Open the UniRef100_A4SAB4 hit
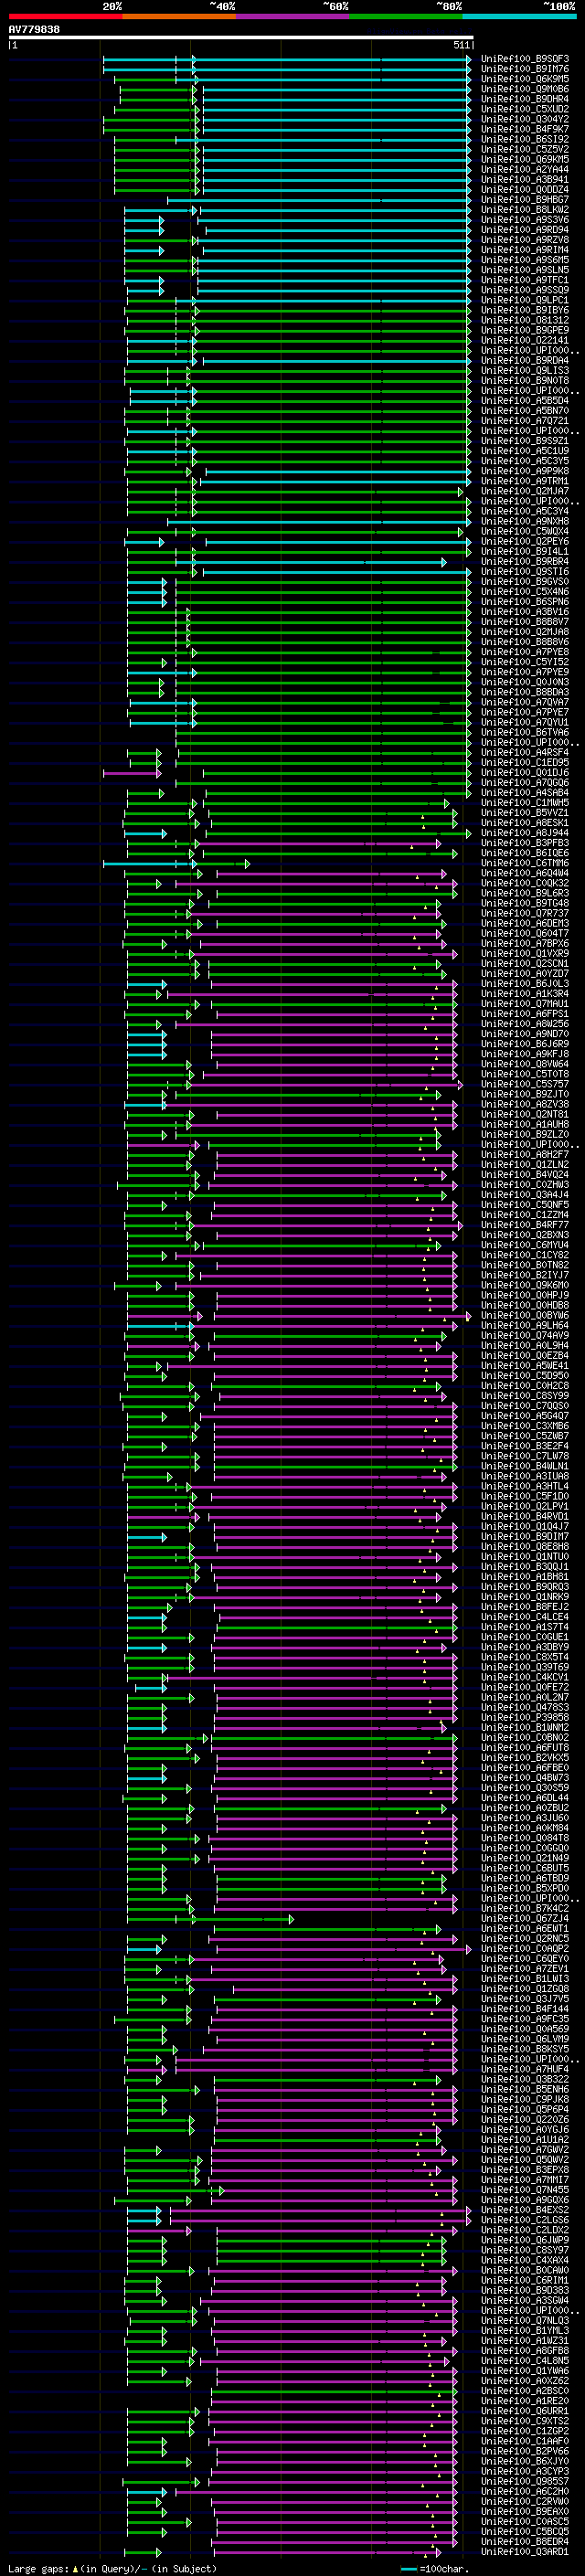585x2576 pixels. click(x=525, y=793)
